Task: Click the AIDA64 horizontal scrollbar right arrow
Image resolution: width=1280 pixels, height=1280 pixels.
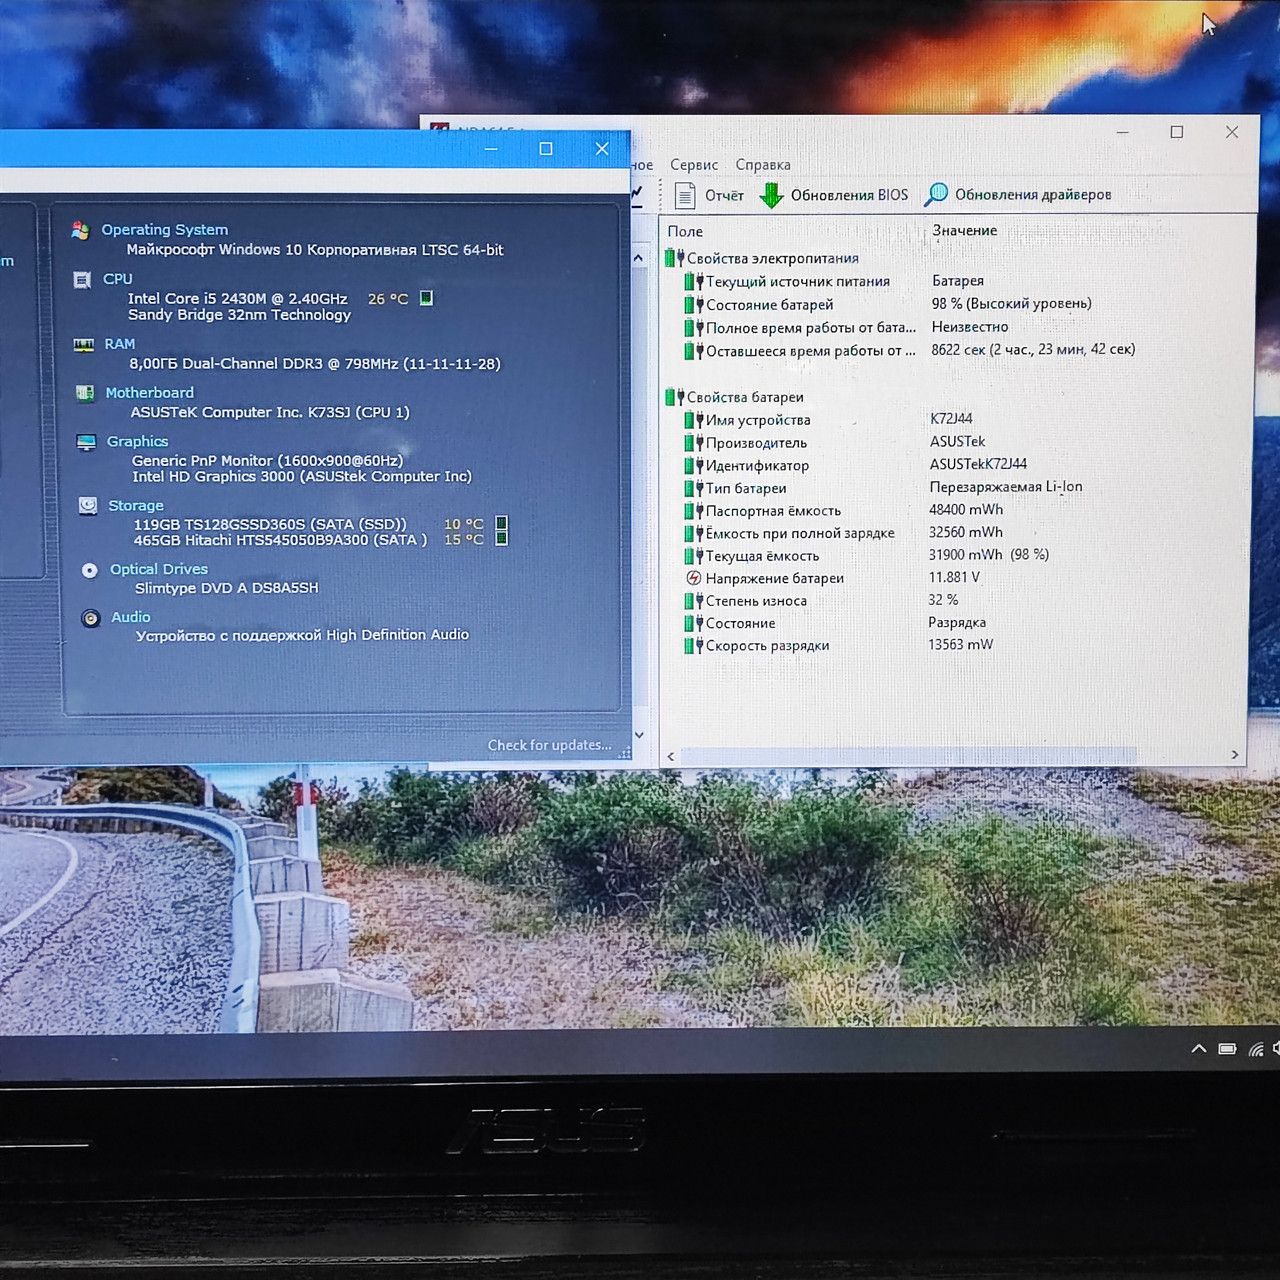Action: tap(1235, 755)
